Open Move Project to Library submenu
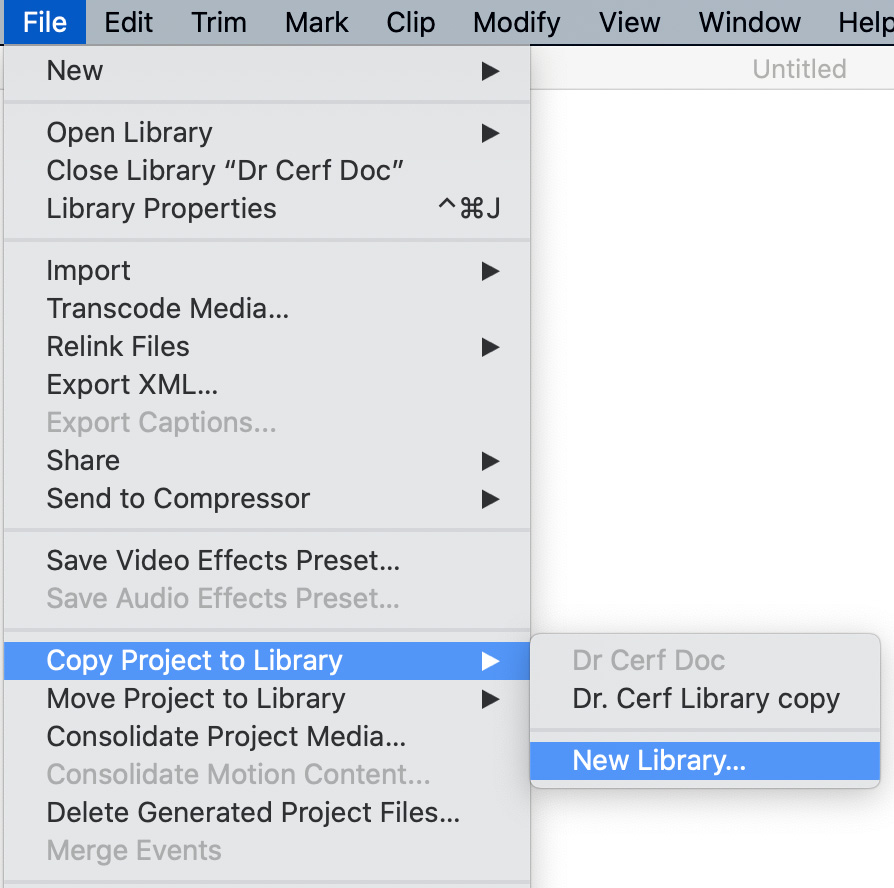The width and height of the screenshot is (894, 888). (267, 699)
